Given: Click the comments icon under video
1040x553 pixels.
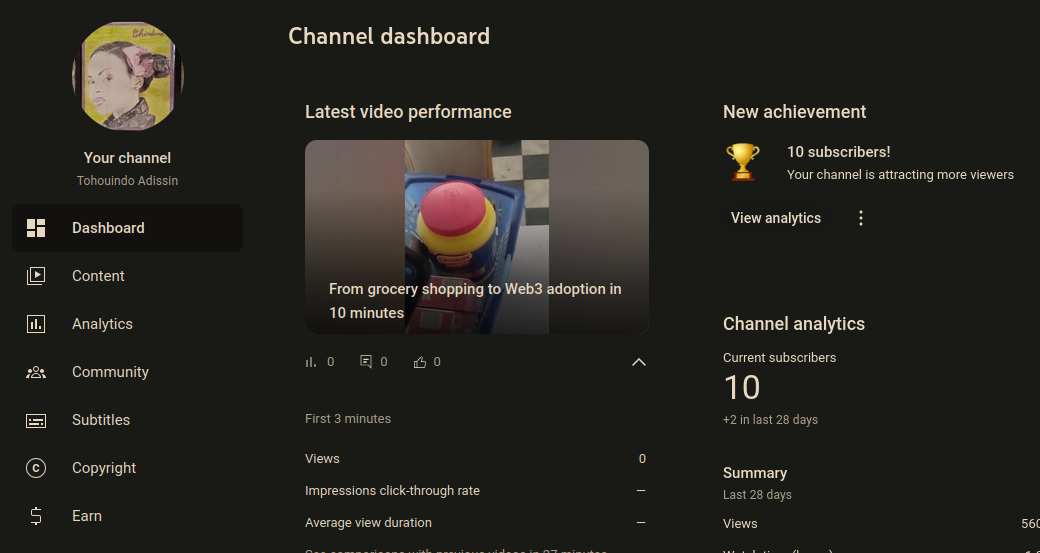Looking at the screenshot, I should (x=365, y=361).
